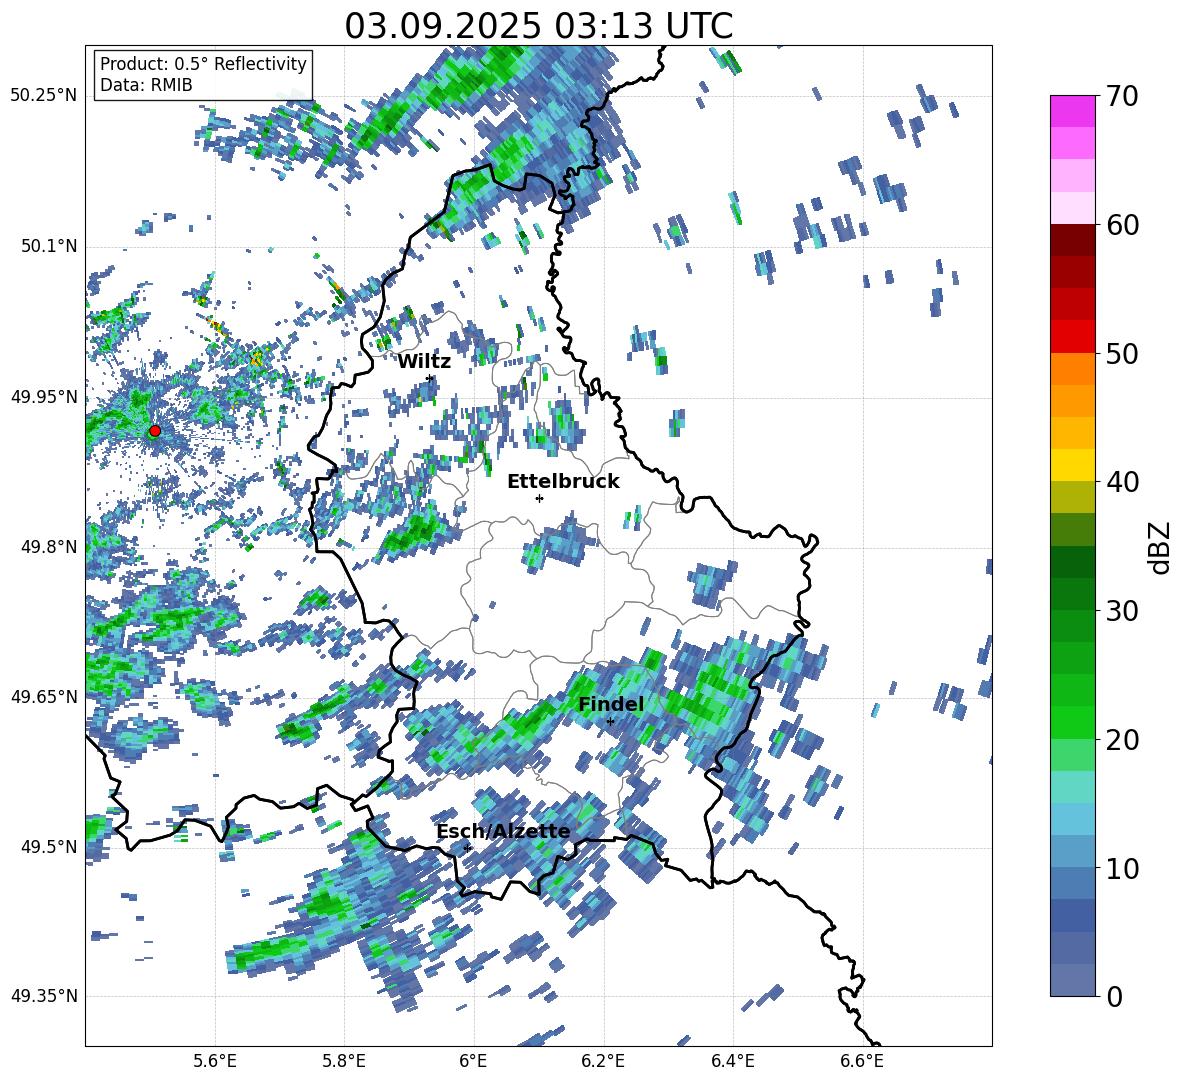The height and width of the screenshot is (1081, 1184).
Task: Click the yellow colorbar segment above 40
Action: 1072,465
